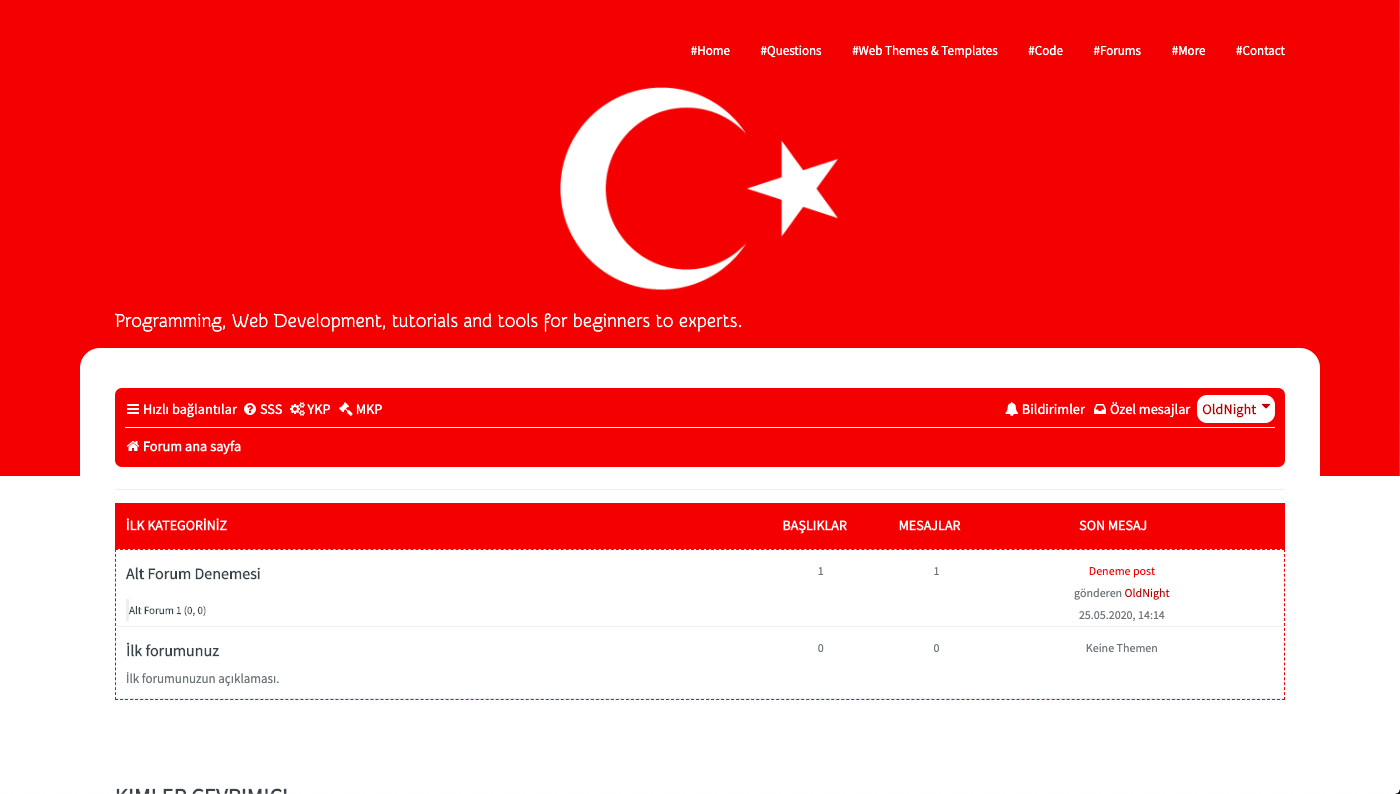Click the SON MESAJ column header
This screenshot has width=1400, height=794.
pos(1113,525)
